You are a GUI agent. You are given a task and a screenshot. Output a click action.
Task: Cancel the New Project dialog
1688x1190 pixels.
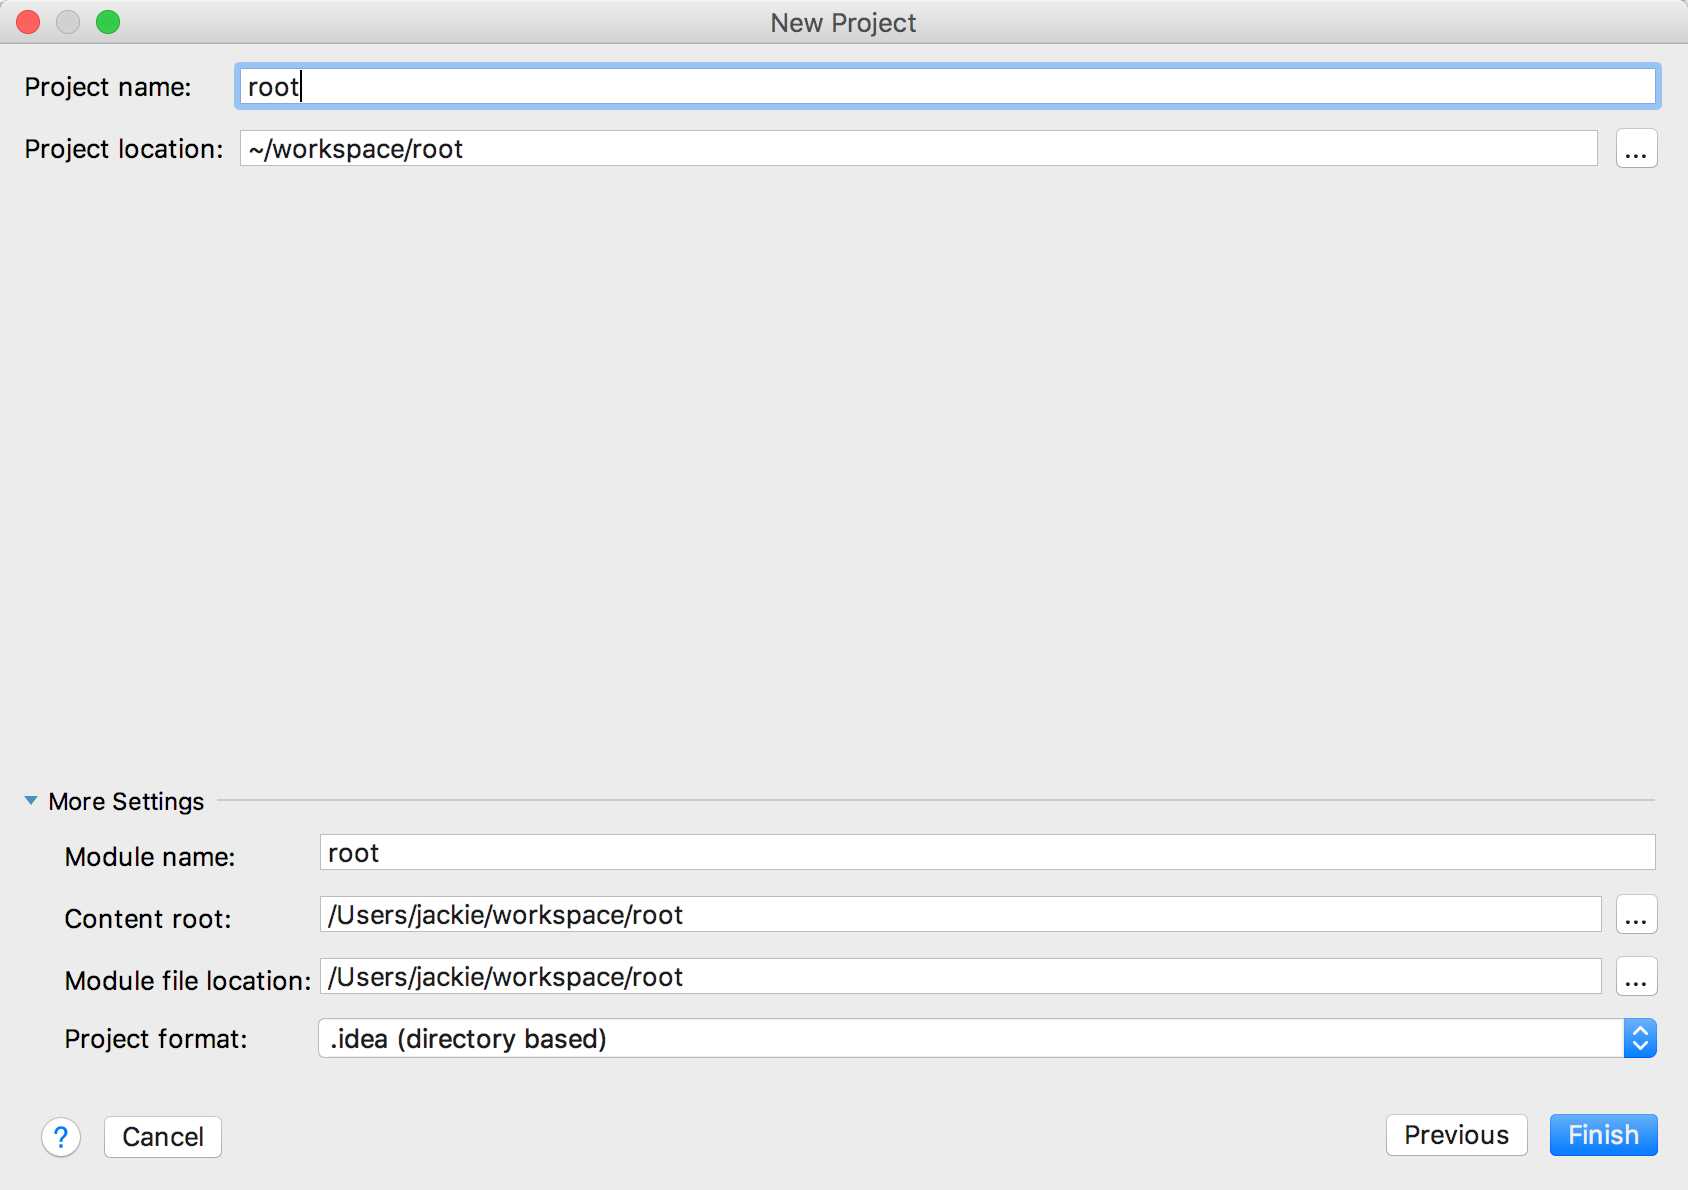[163, 1137]
